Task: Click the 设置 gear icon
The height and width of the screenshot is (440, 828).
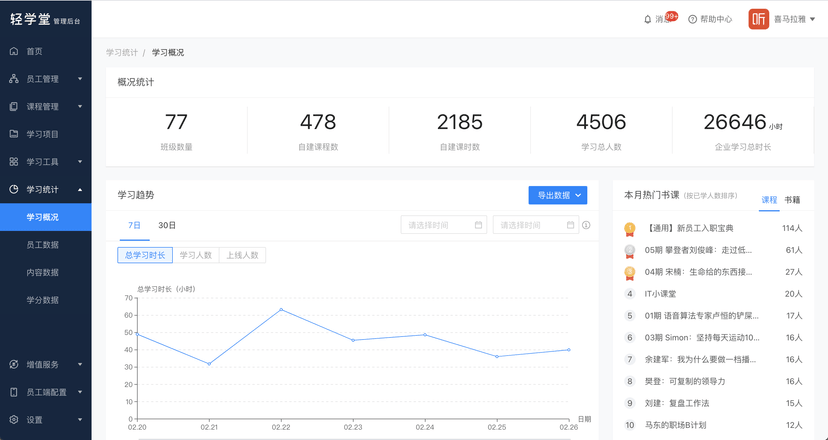Action: coord(14,420)
